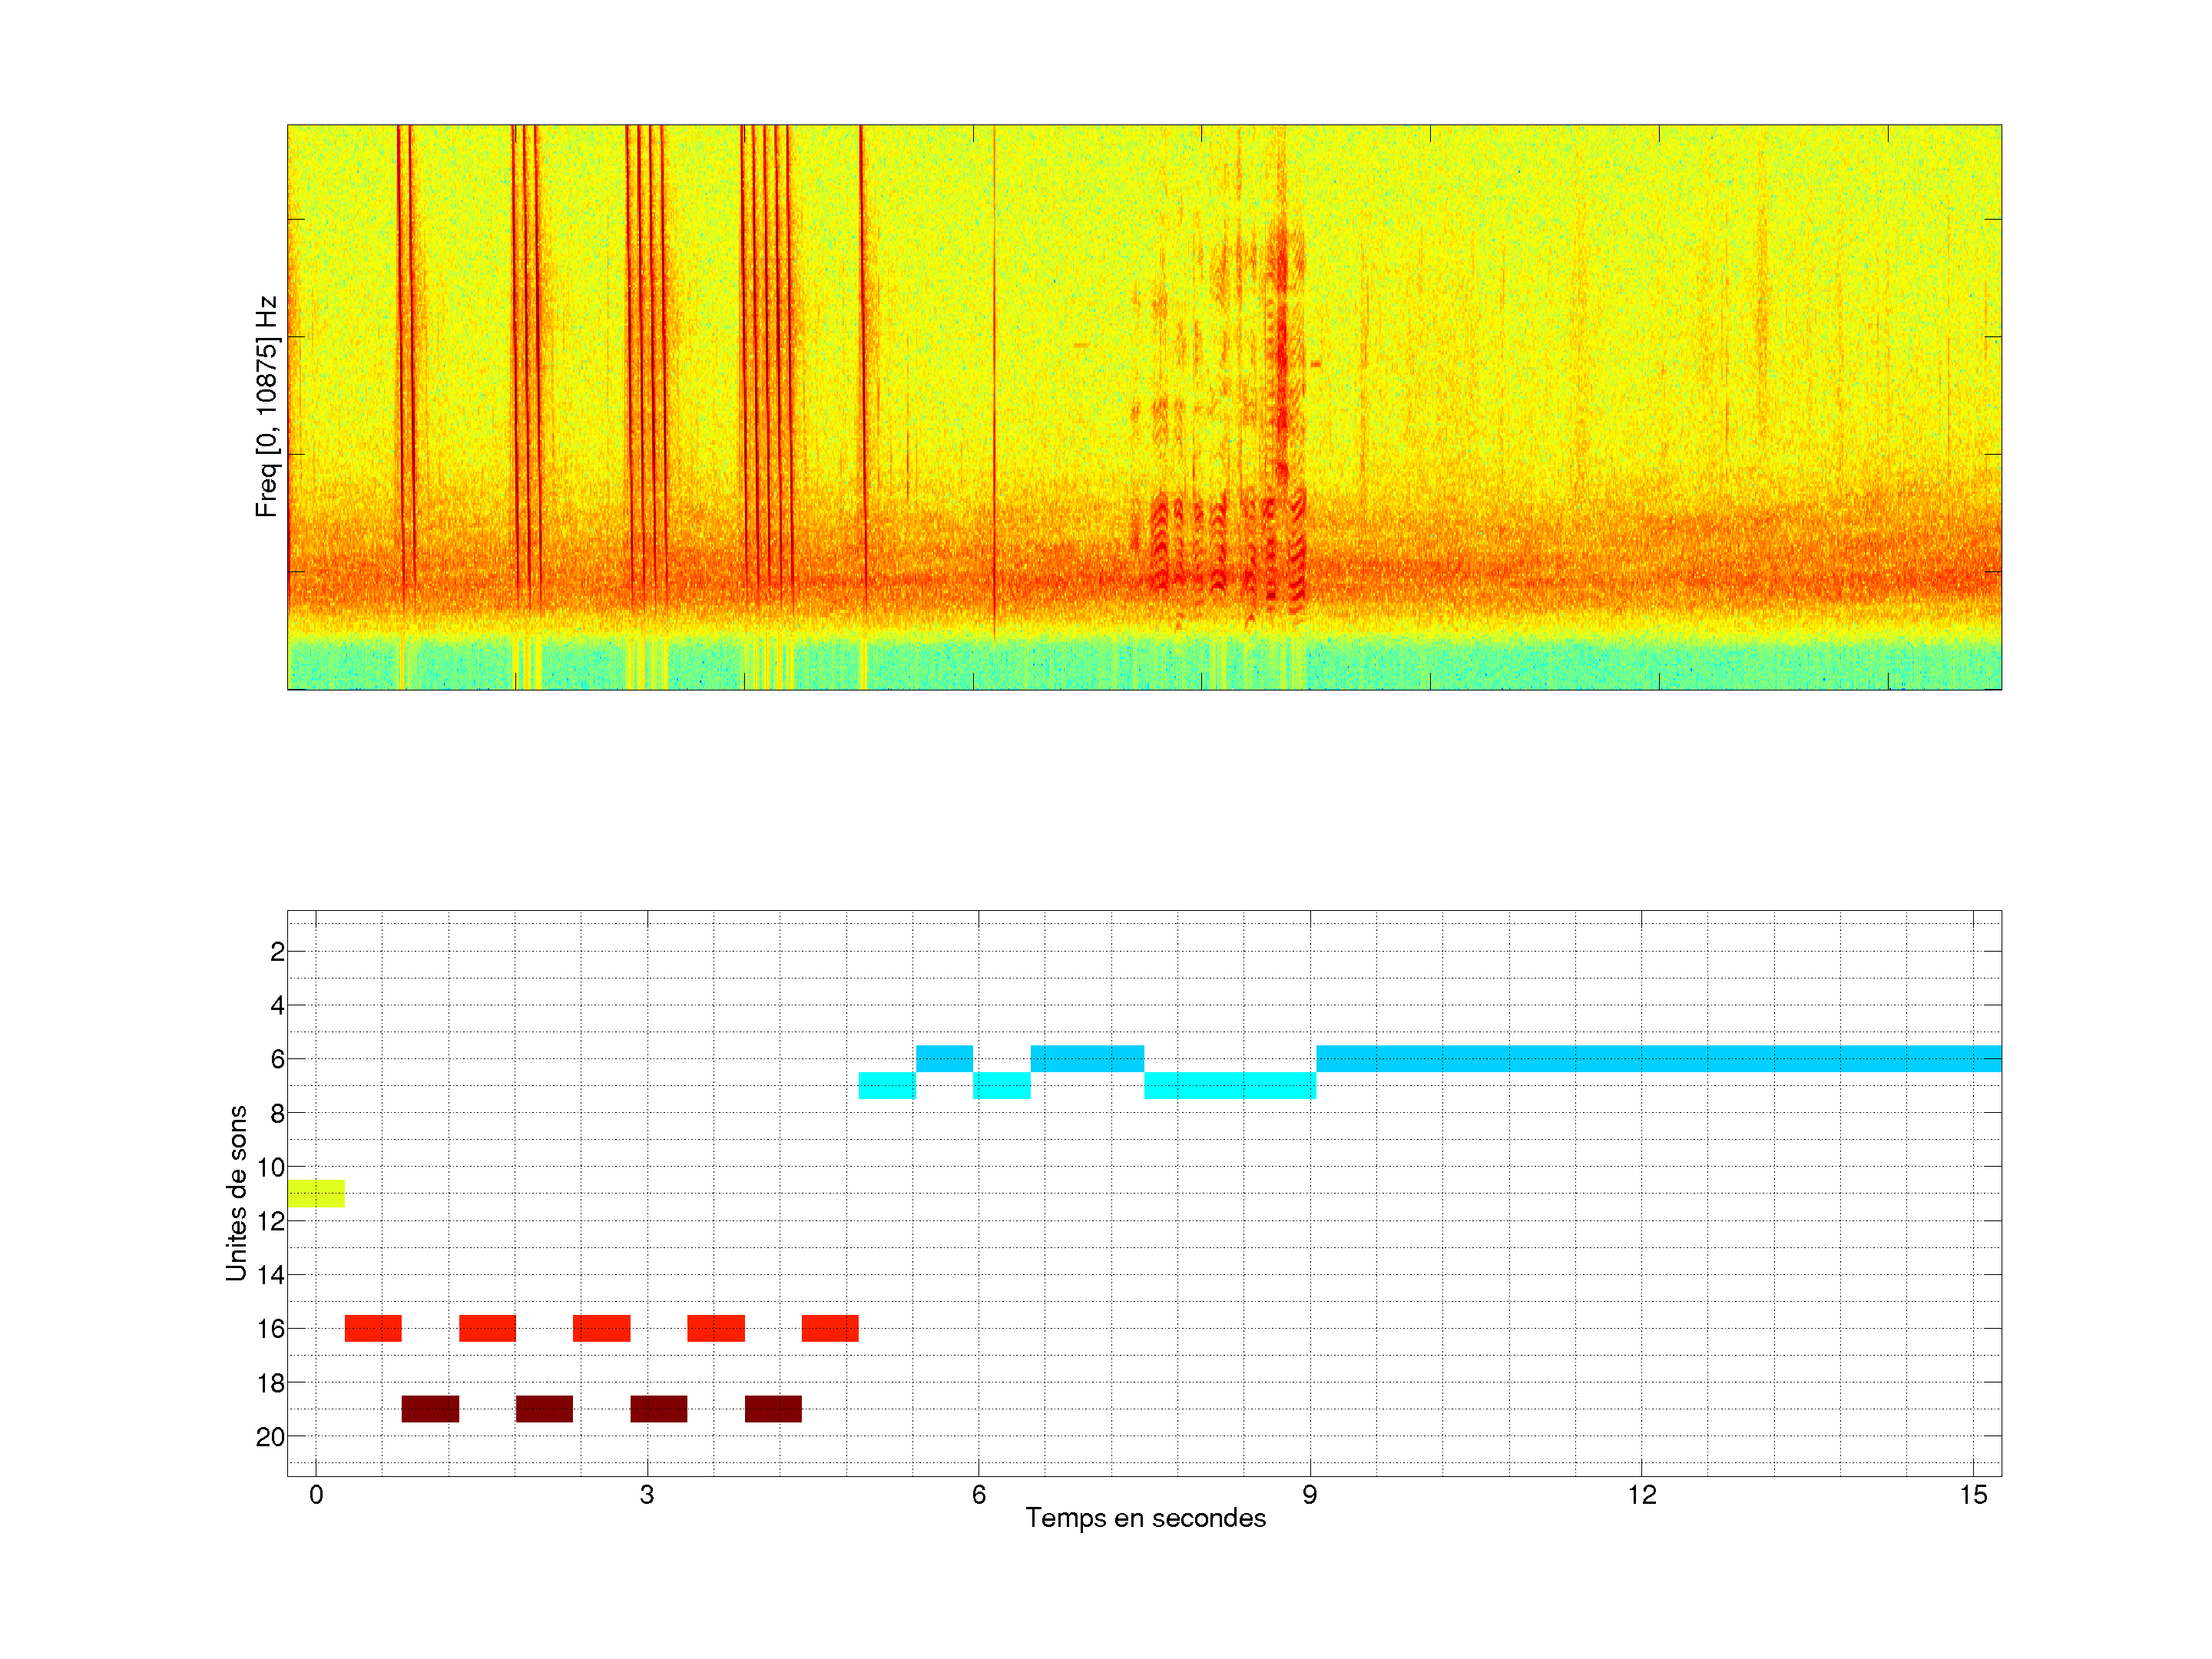This screenshot has width=2212, height=1659.
Task: Click the first cyan bar at unit 7
Action: point(887,1085)
